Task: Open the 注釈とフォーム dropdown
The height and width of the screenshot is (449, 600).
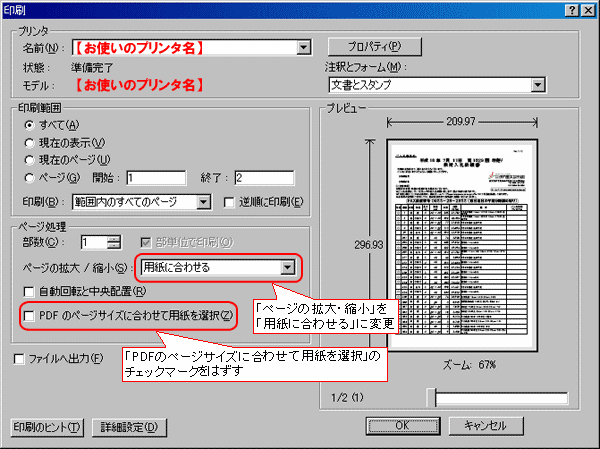Action: pyautogui.click(x=538, y=85)
